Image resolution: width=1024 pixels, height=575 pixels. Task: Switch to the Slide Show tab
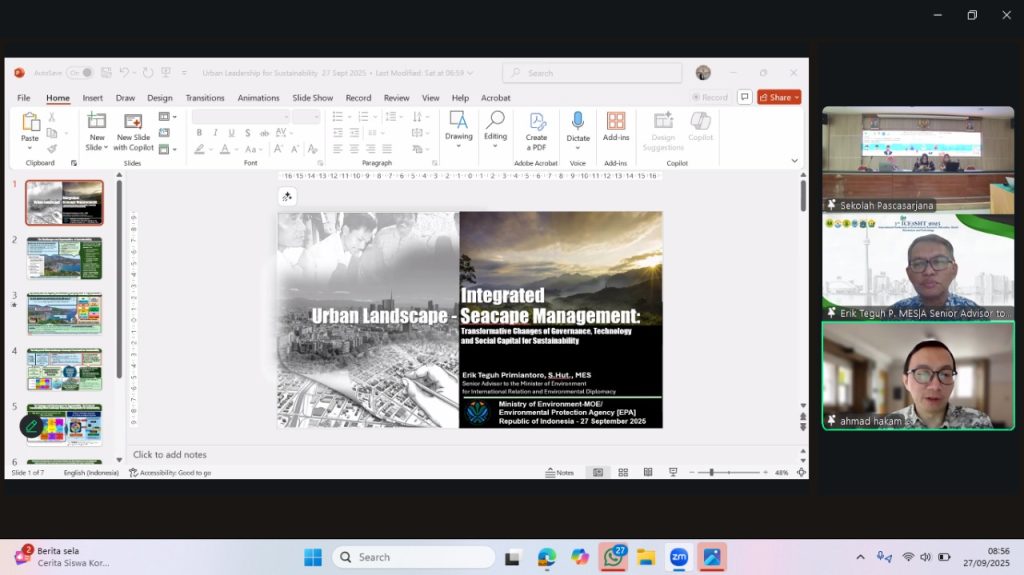[x=312, y=98]
